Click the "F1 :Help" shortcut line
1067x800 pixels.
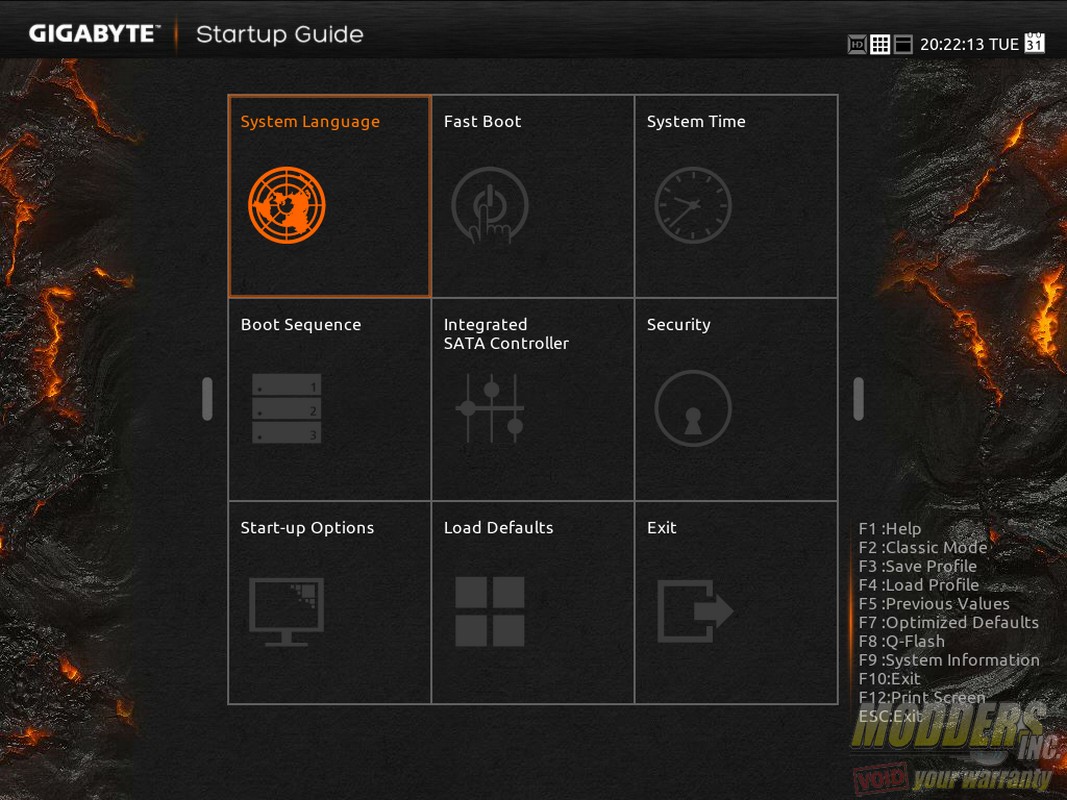pyautogui.click(x=890, y=529)
